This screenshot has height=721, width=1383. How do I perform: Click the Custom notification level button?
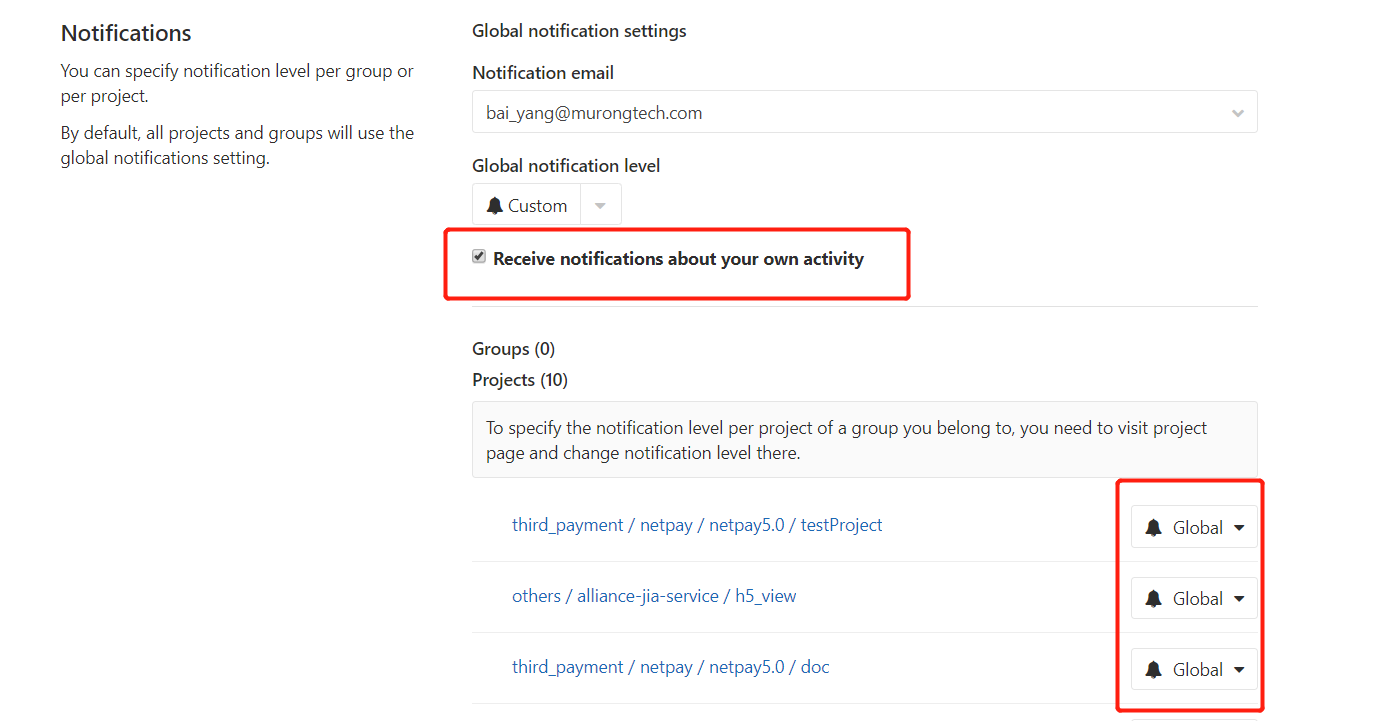(526, 205)
